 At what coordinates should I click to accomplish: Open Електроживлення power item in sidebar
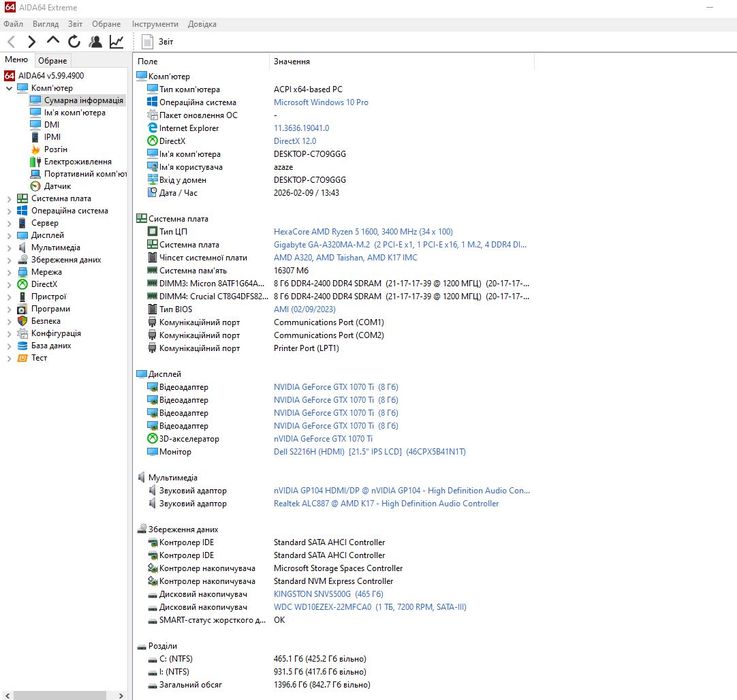pyautogui.click(x=77, y=161)
